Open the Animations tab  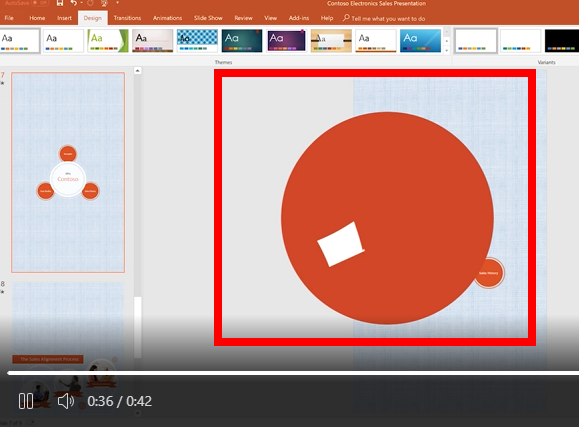pos(167,18)
